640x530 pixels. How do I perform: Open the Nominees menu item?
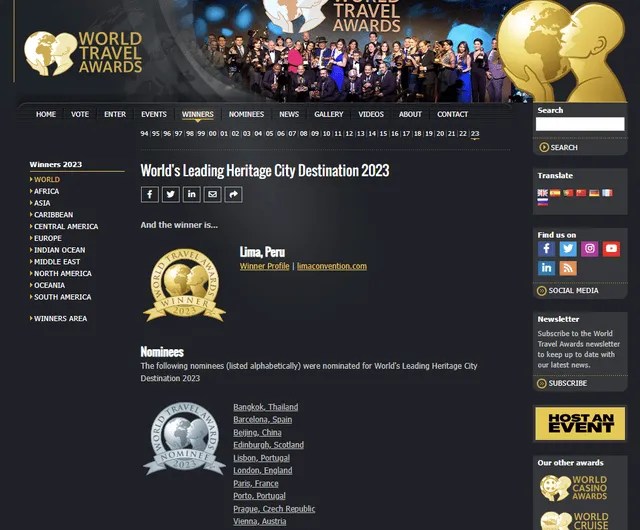pos(246,115)
